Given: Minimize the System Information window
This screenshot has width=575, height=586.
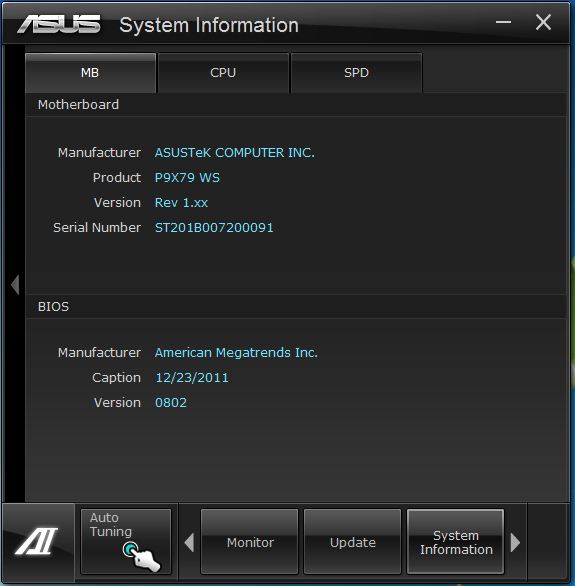Looking at the screenshot, I should pos(503,22).
